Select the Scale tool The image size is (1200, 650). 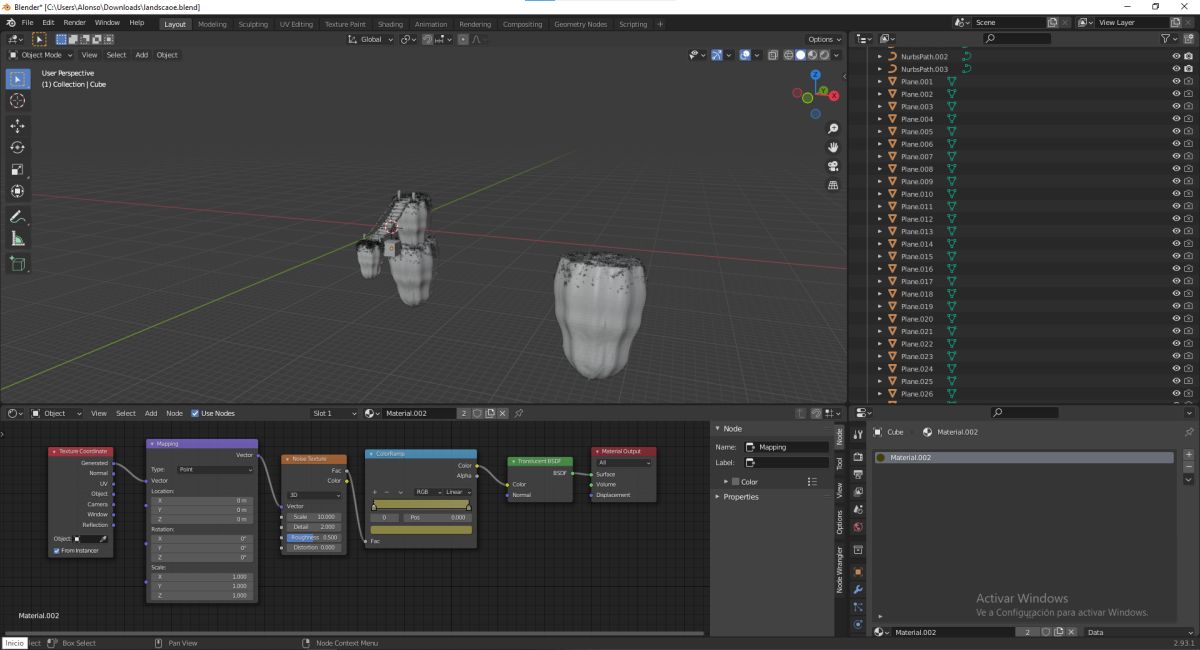point(18,170)
